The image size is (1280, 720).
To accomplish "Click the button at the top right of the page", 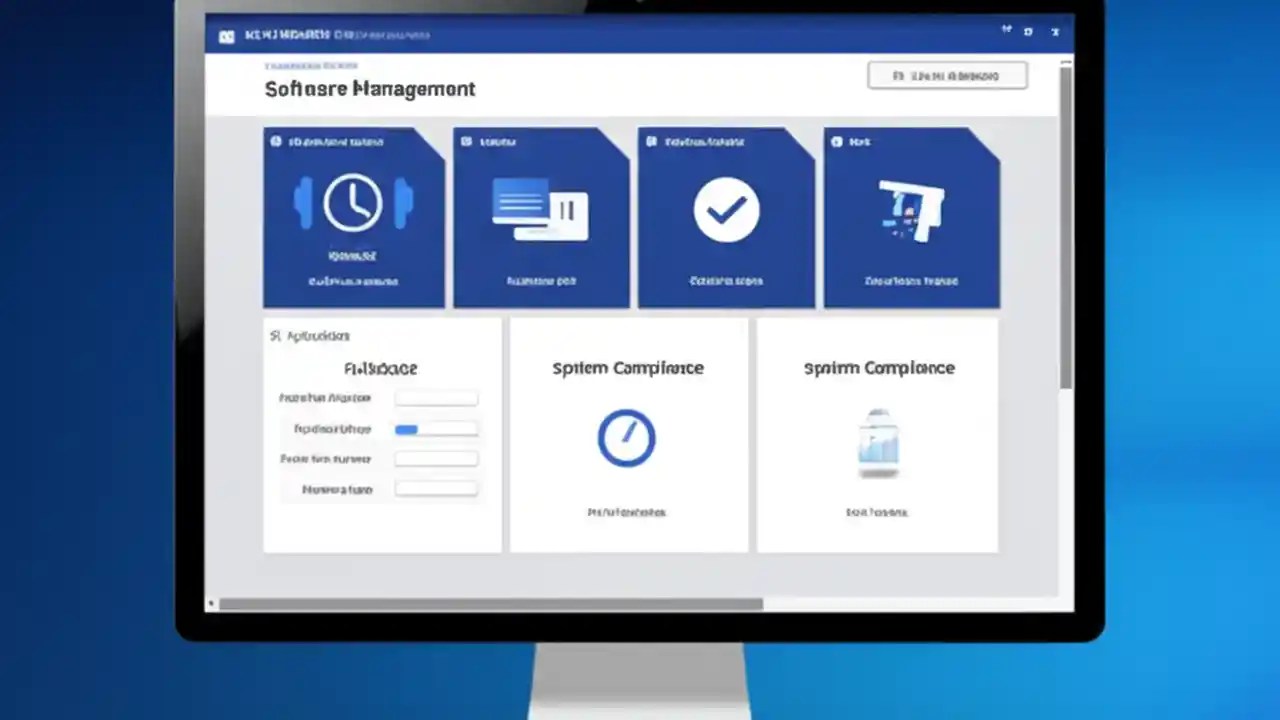I will pyautogui.click(x=946, y=75).
